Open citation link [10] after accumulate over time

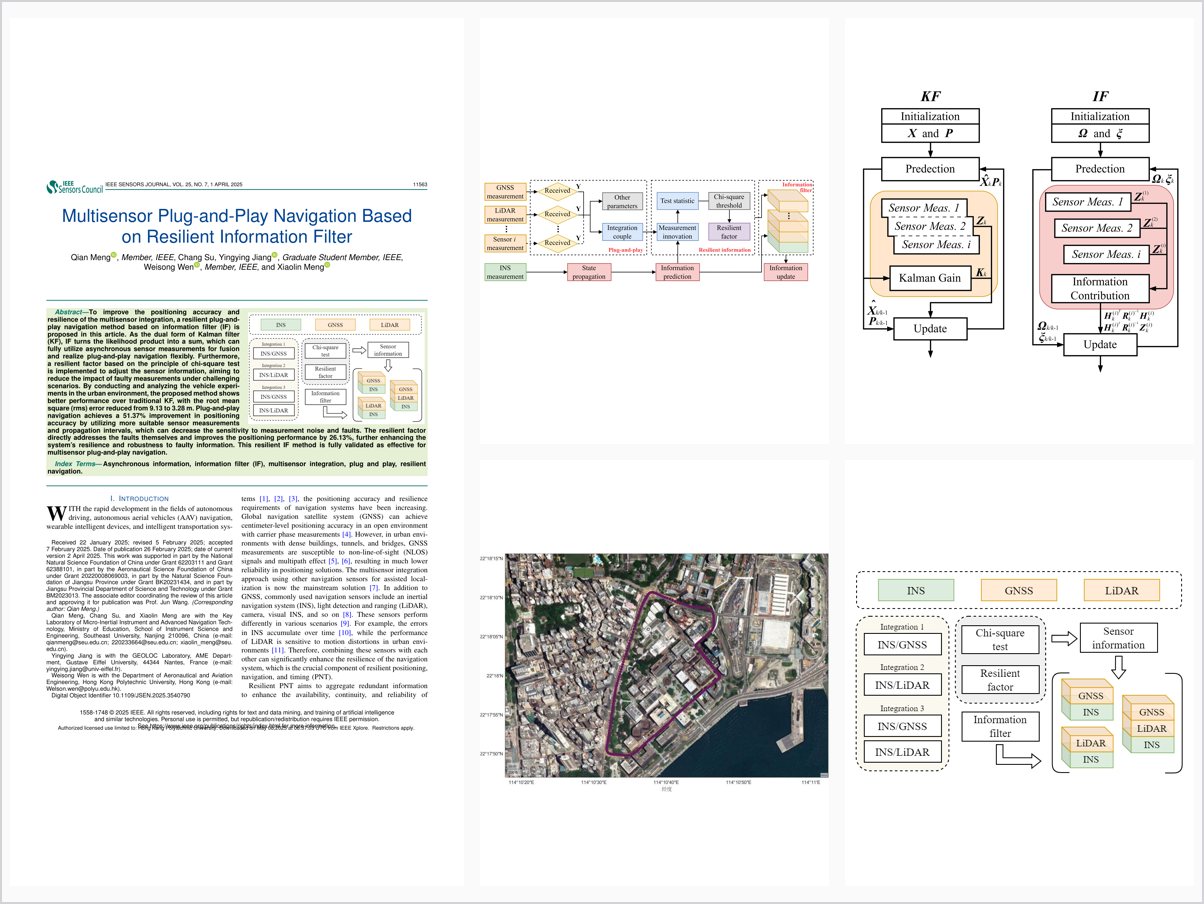pyautogui.click(x=343, y=633)
